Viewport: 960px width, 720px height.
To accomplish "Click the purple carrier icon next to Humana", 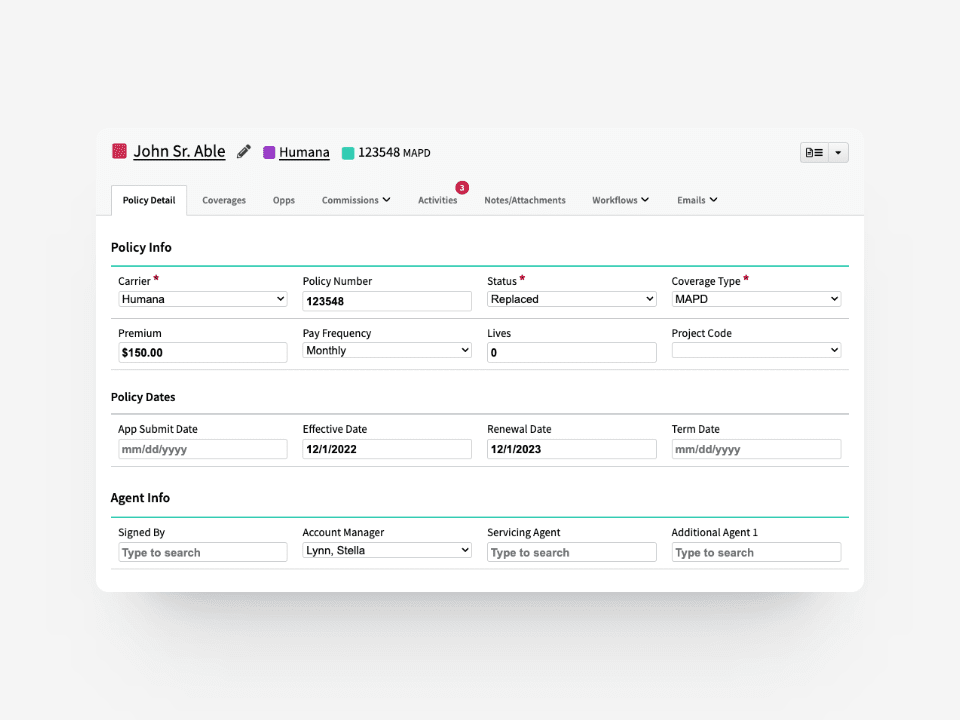I will click(x=268, y=151).
